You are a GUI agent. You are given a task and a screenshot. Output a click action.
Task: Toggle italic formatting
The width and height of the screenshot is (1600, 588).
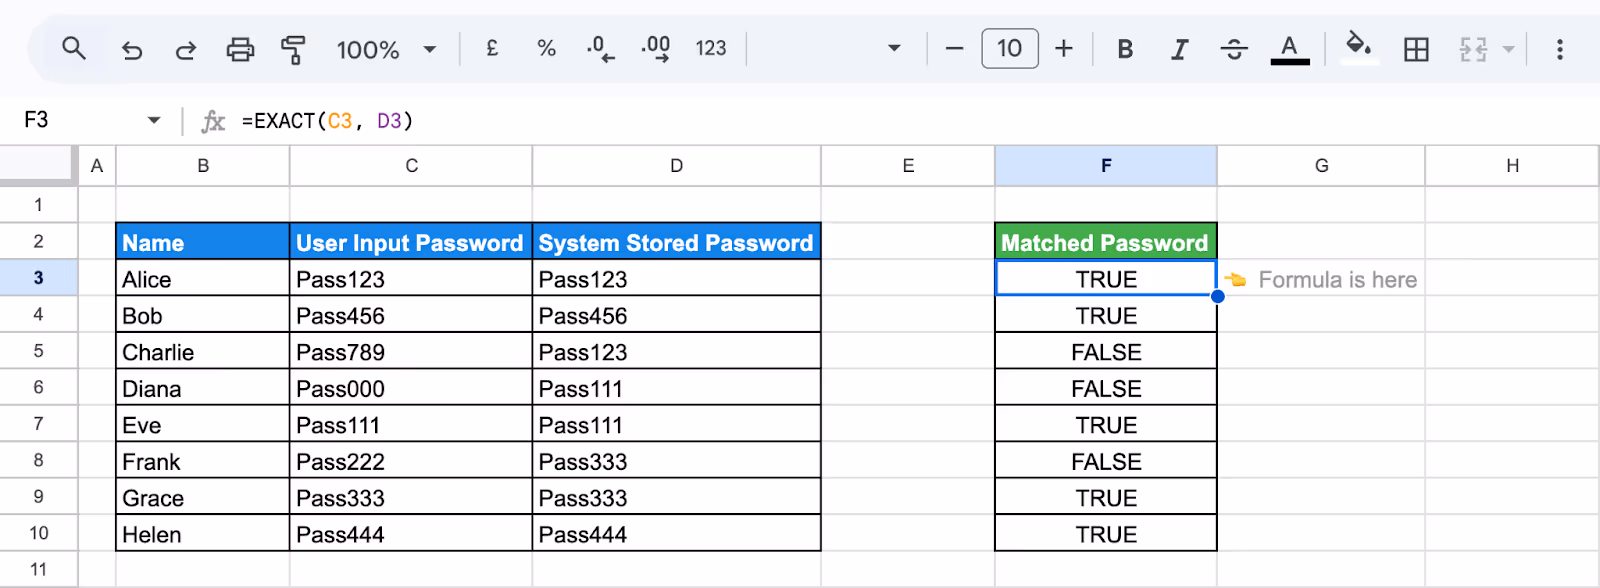[x=1180, y=49]
